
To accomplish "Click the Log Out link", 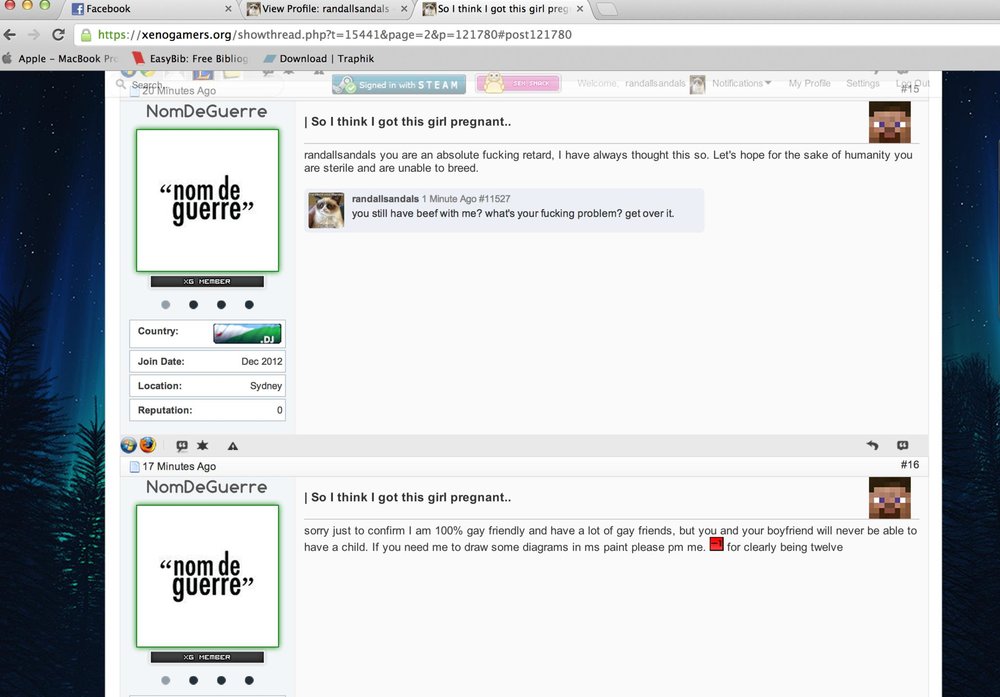I will pyautogui.click(x=913, y=84).
